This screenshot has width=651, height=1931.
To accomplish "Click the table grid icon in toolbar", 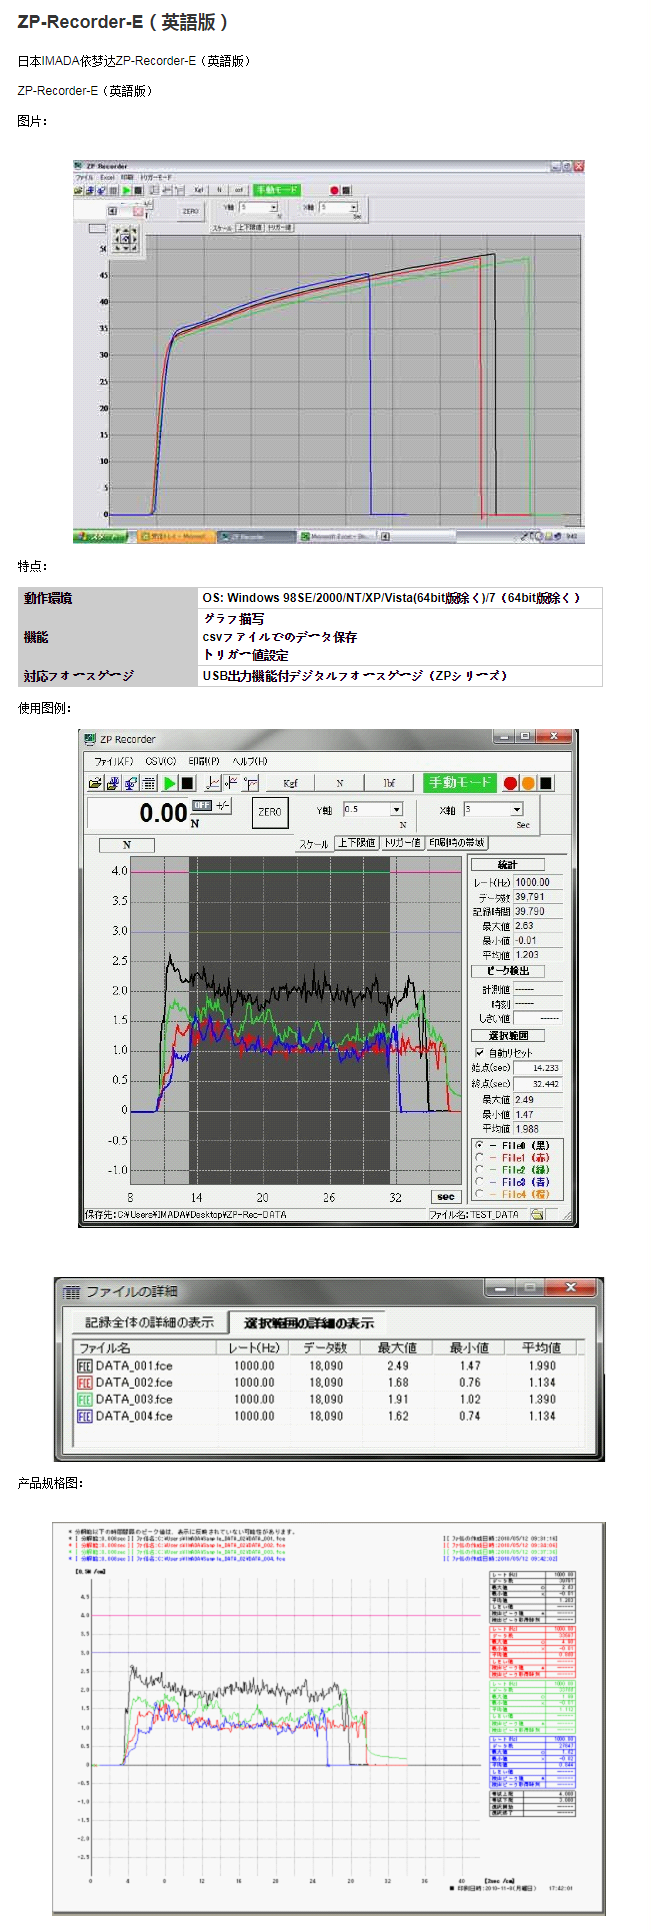I will (149, 783).
